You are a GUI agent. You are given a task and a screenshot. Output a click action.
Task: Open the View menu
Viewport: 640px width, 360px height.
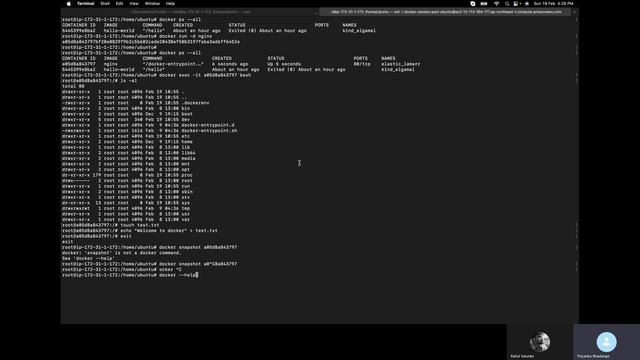(x=134, y=4)
